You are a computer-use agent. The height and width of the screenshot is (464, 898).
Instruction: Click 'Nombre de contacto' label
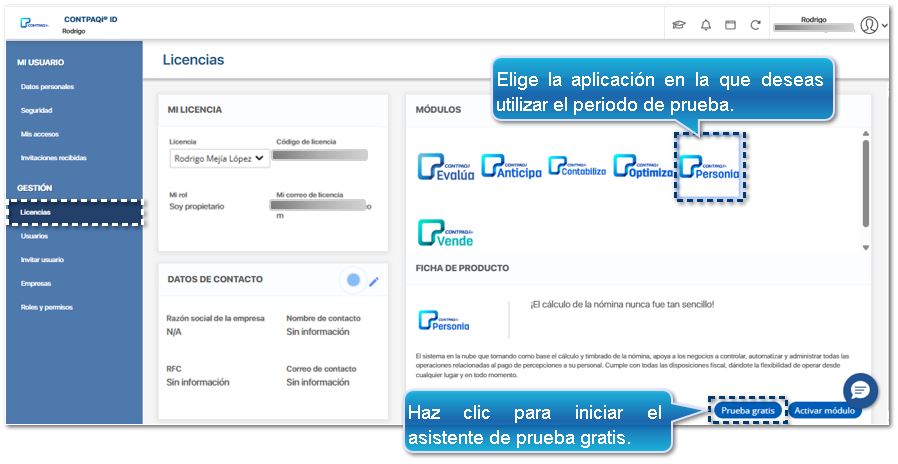point(324,318)
